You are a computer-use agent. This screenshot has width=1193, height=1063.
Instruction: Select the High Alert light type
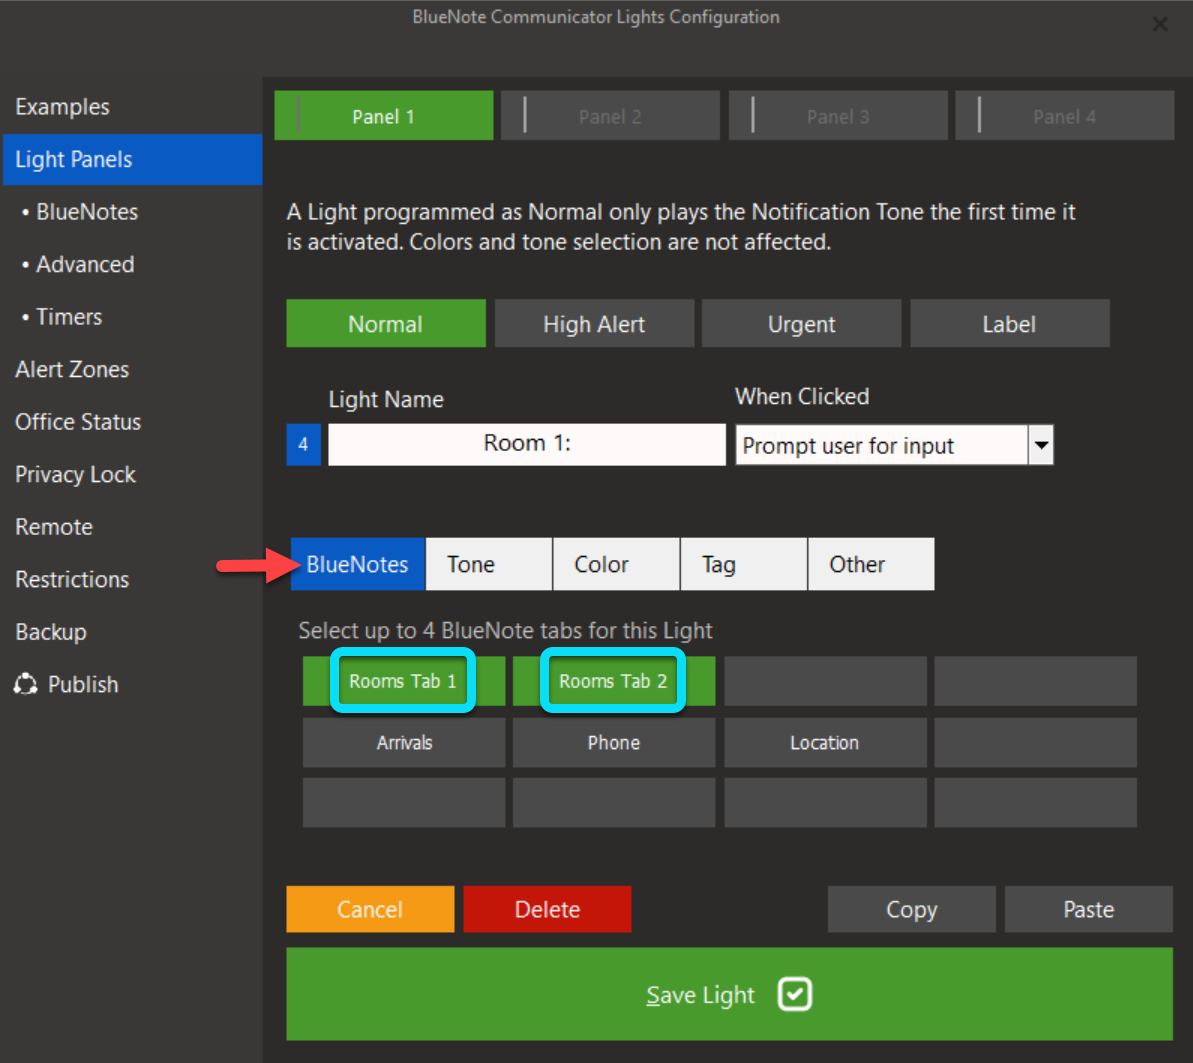click(x=594, y=323)
